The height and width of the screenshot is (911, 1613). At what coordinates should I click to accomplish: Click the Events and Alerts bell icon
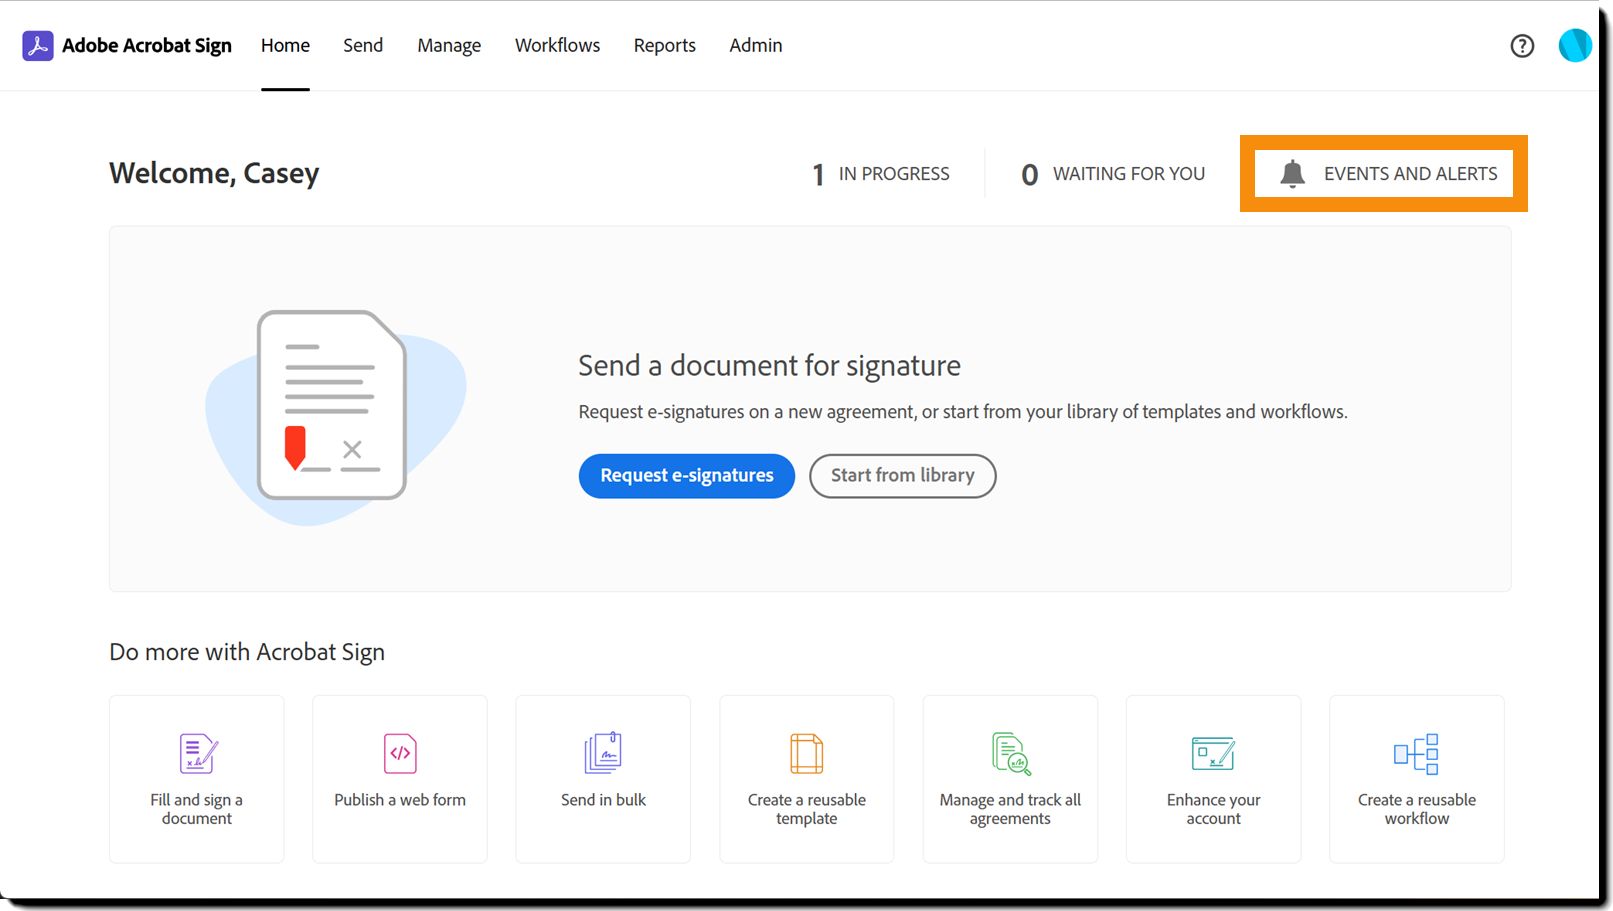pos(1292,174)
